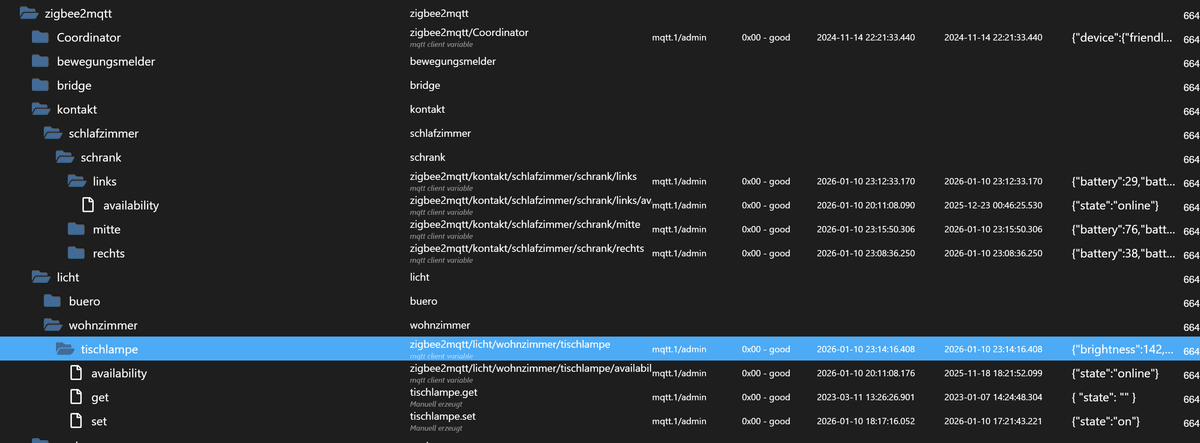This screenshot has width=1200, height=443.
Task: Click {"state":"online"} in links availability row
Action: [1115, 205]
